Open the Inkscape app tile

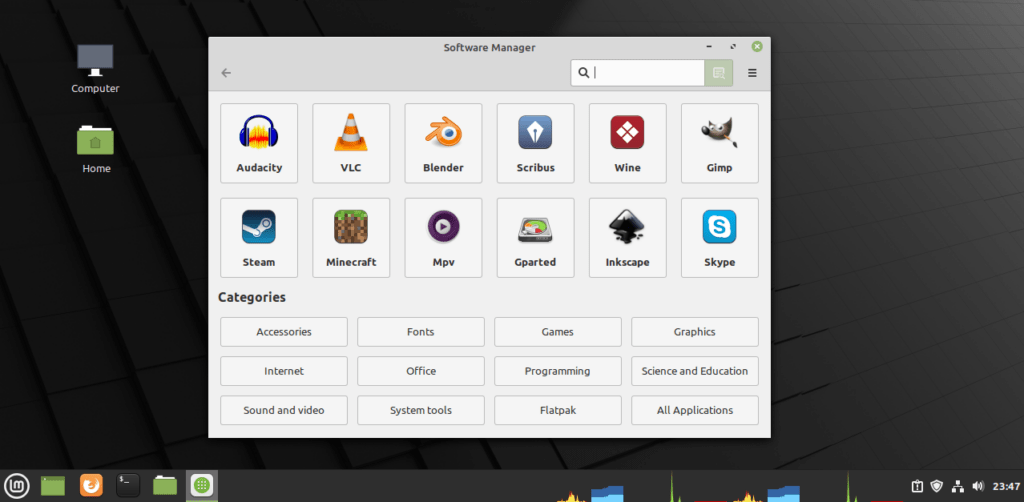tap(628, 238)
